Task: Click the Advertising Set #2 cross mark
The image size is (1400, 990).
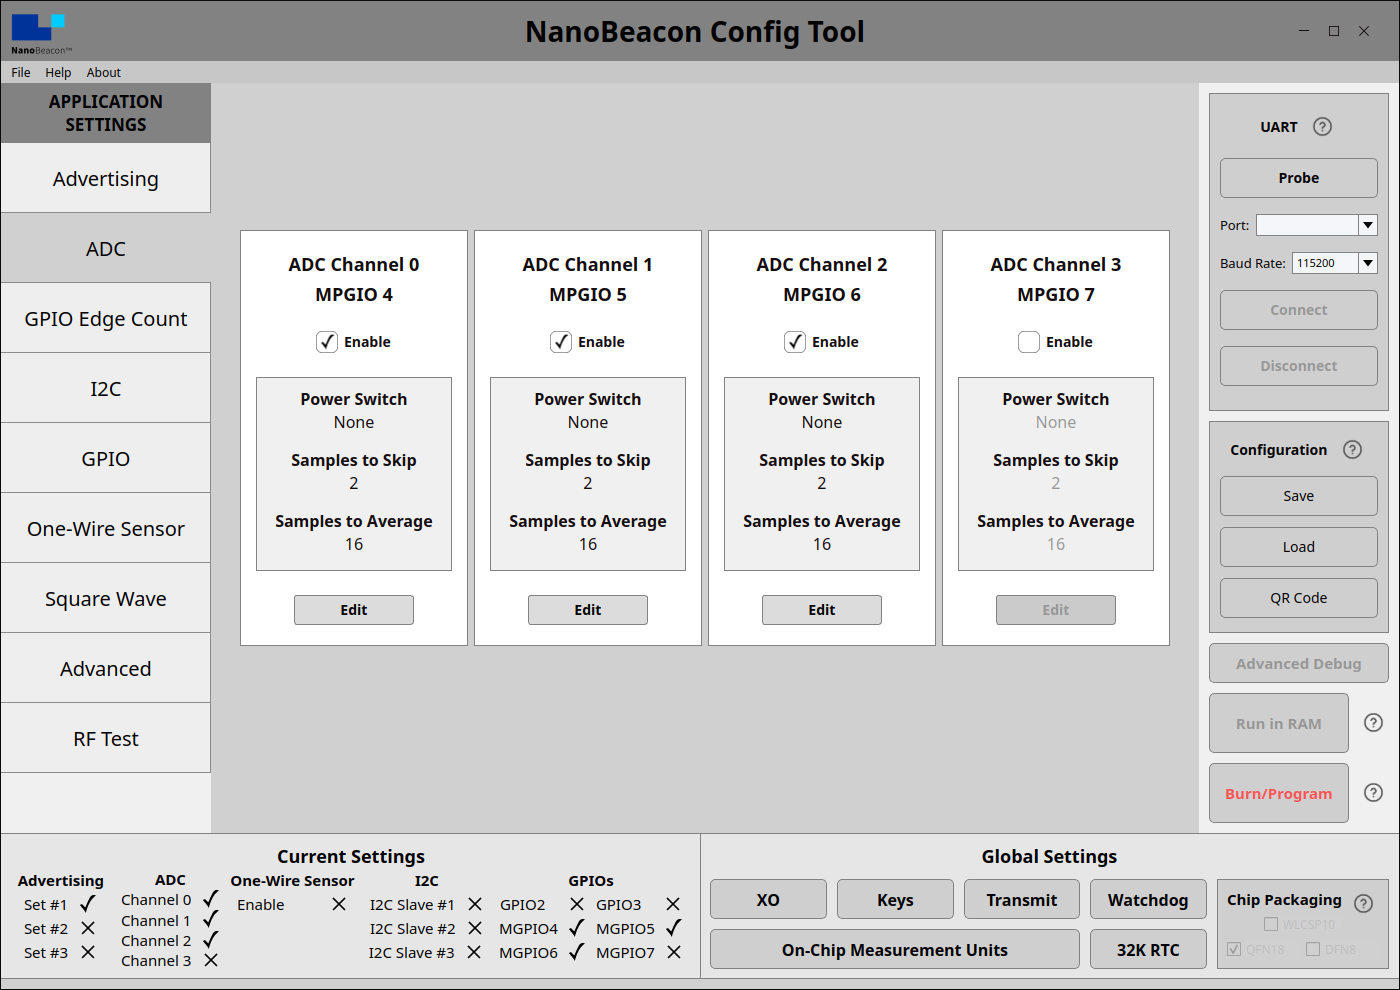Action: (x=88, y=928)
